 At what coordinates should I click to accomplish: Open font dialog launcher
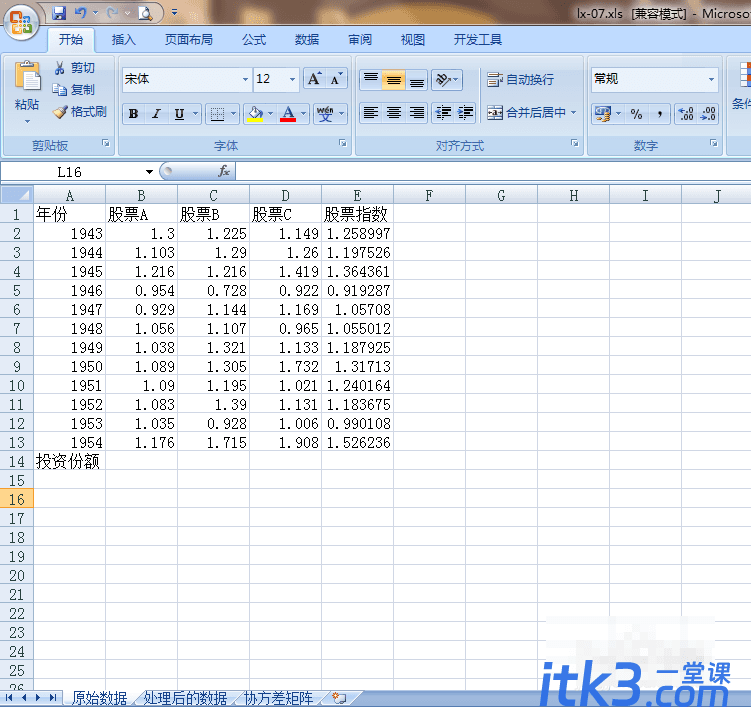342,143
